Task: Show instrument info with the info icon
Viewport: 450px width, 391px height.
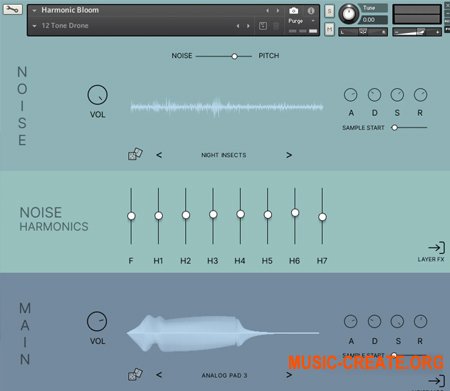Action: (311, 11)
